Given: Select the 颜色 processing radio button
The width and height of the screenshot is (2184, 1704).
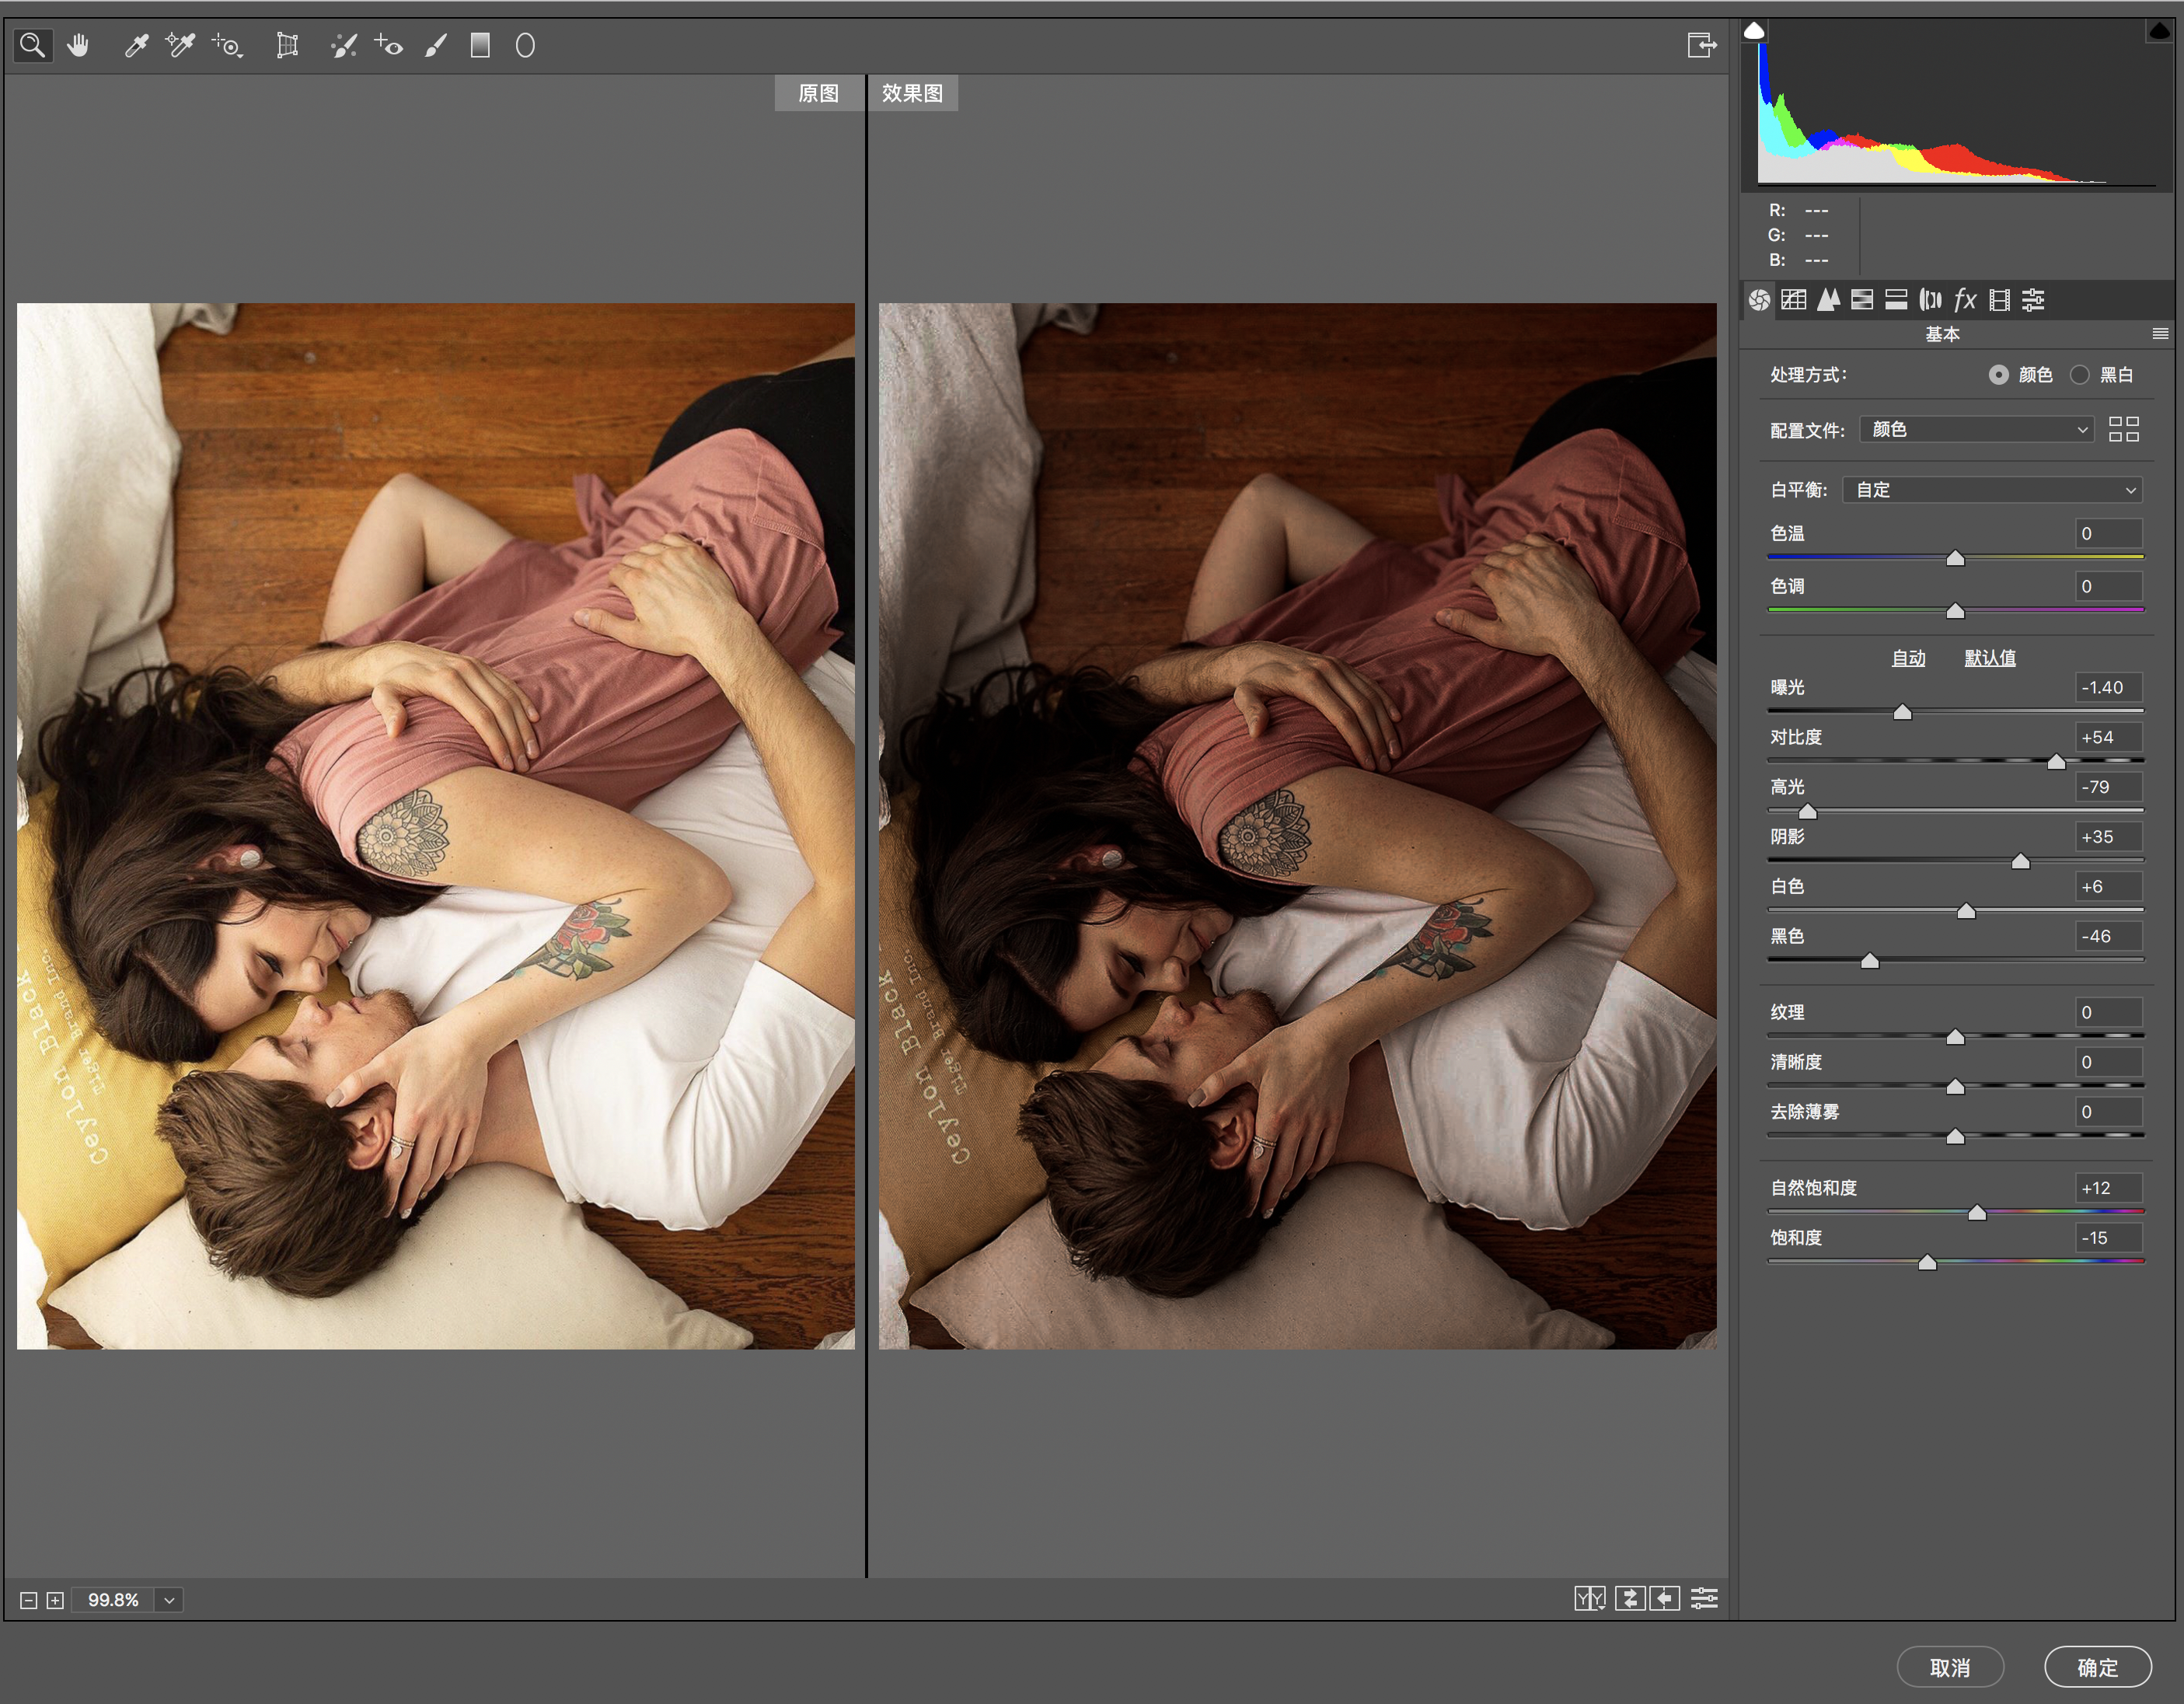Looking at the screenshot, I should (x=1998, y=375).
